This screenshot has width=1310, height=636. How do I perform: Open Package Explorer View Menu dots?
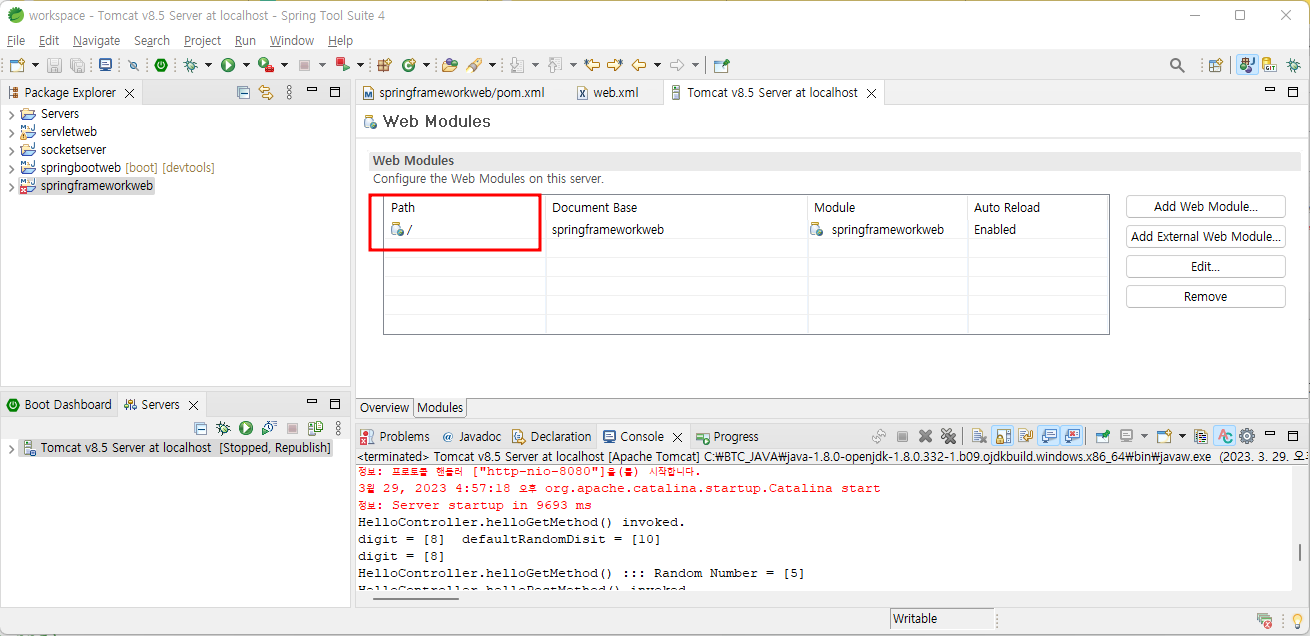pos(289,92)
